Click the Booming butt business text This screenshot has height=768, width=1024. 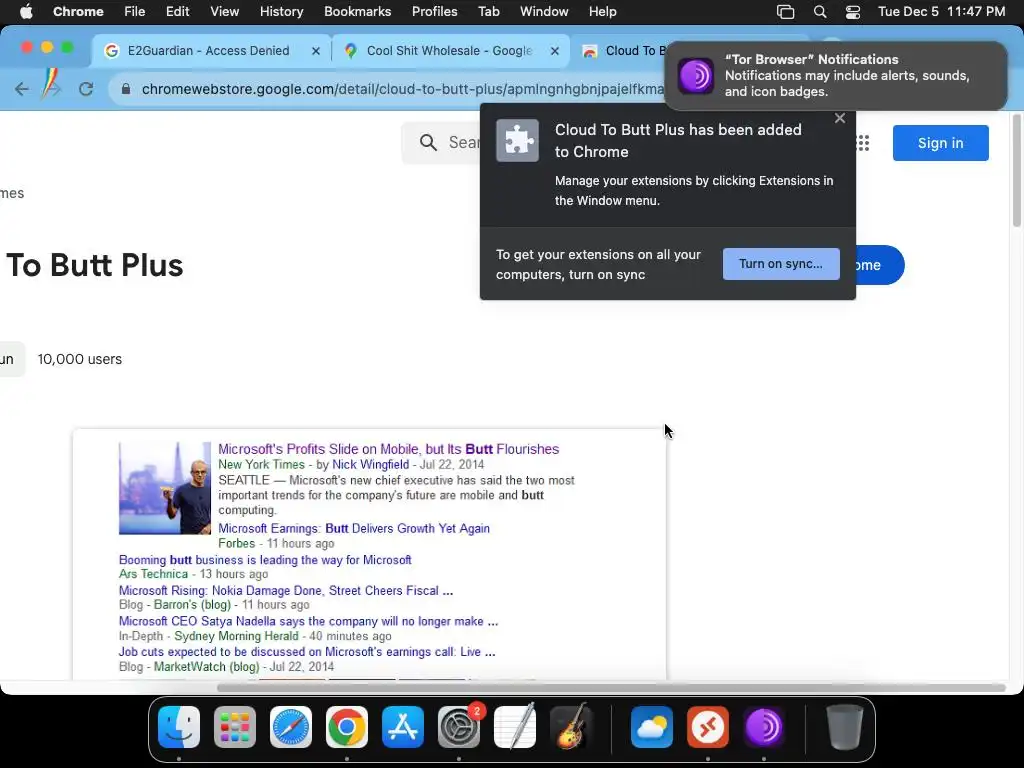[x=265, y=560]
